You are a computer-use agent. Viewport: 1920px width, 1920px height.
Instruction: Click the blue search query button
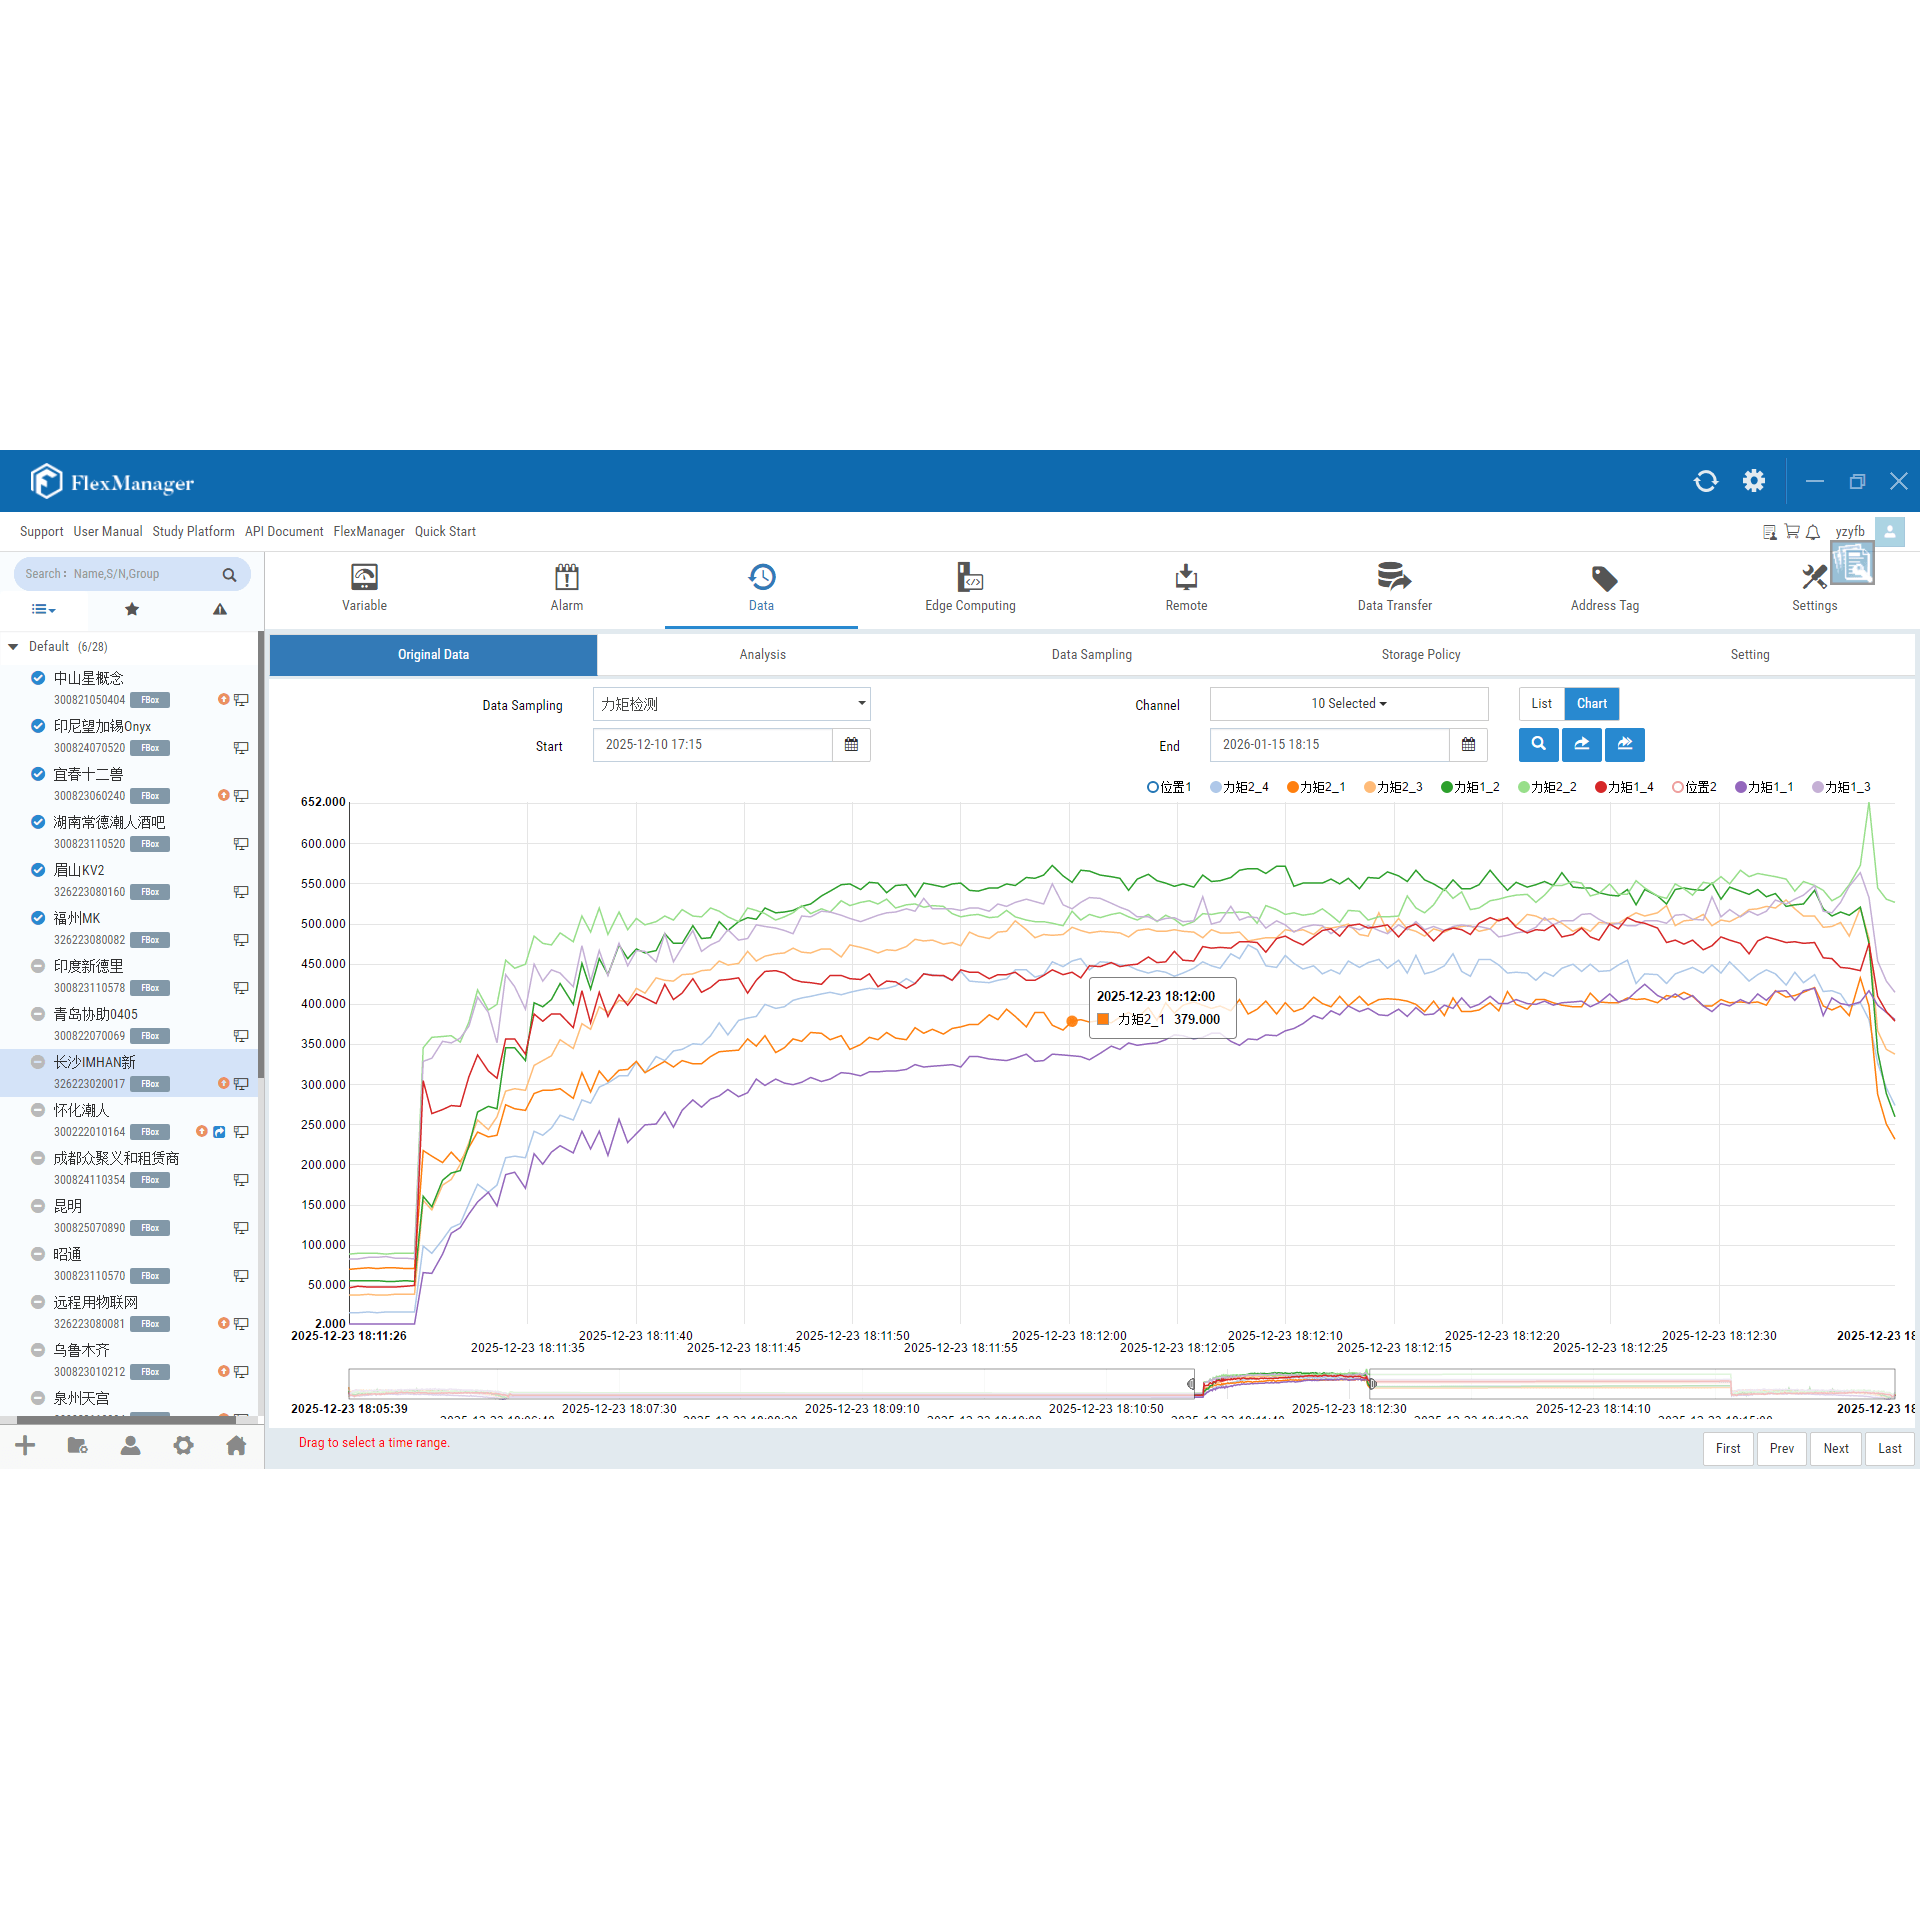pos(1538,744)
